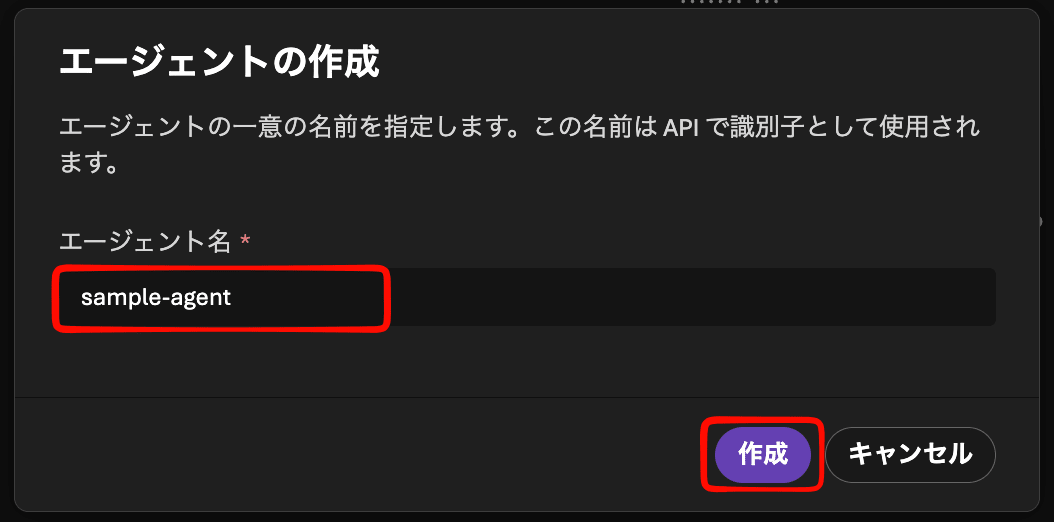Cancel the dialog with キャンセル button

tap(910, 455)
